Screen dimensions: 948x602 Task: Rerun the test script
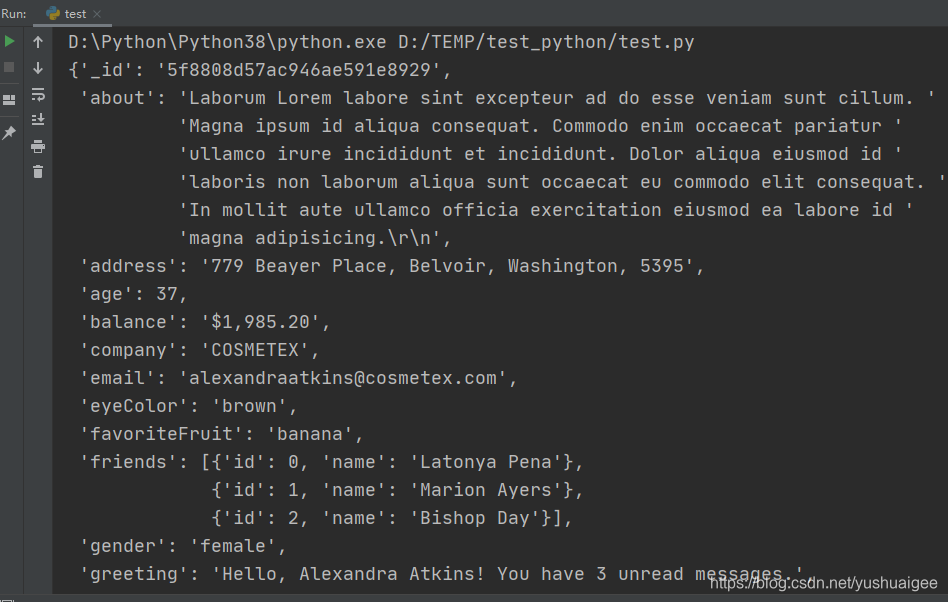pos(9,41)
